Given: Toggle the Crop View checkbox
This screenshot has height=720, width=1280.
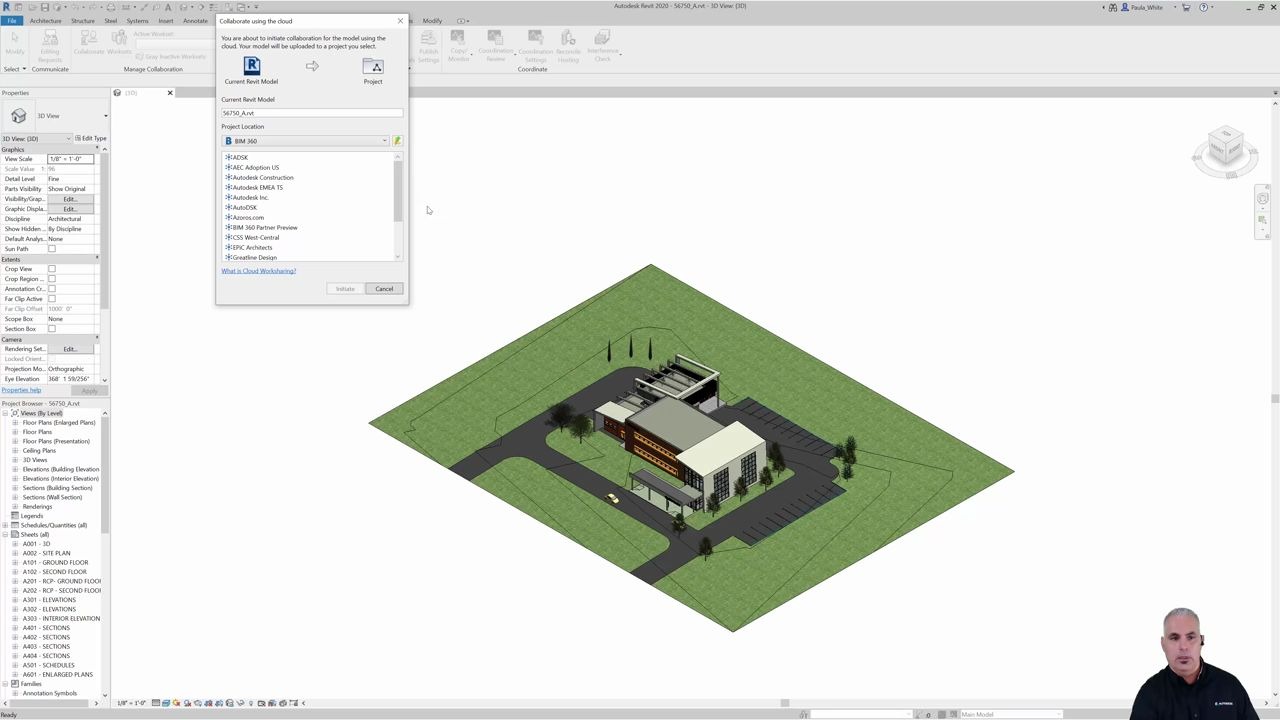Looking at the screenshot, I should 52,269.
